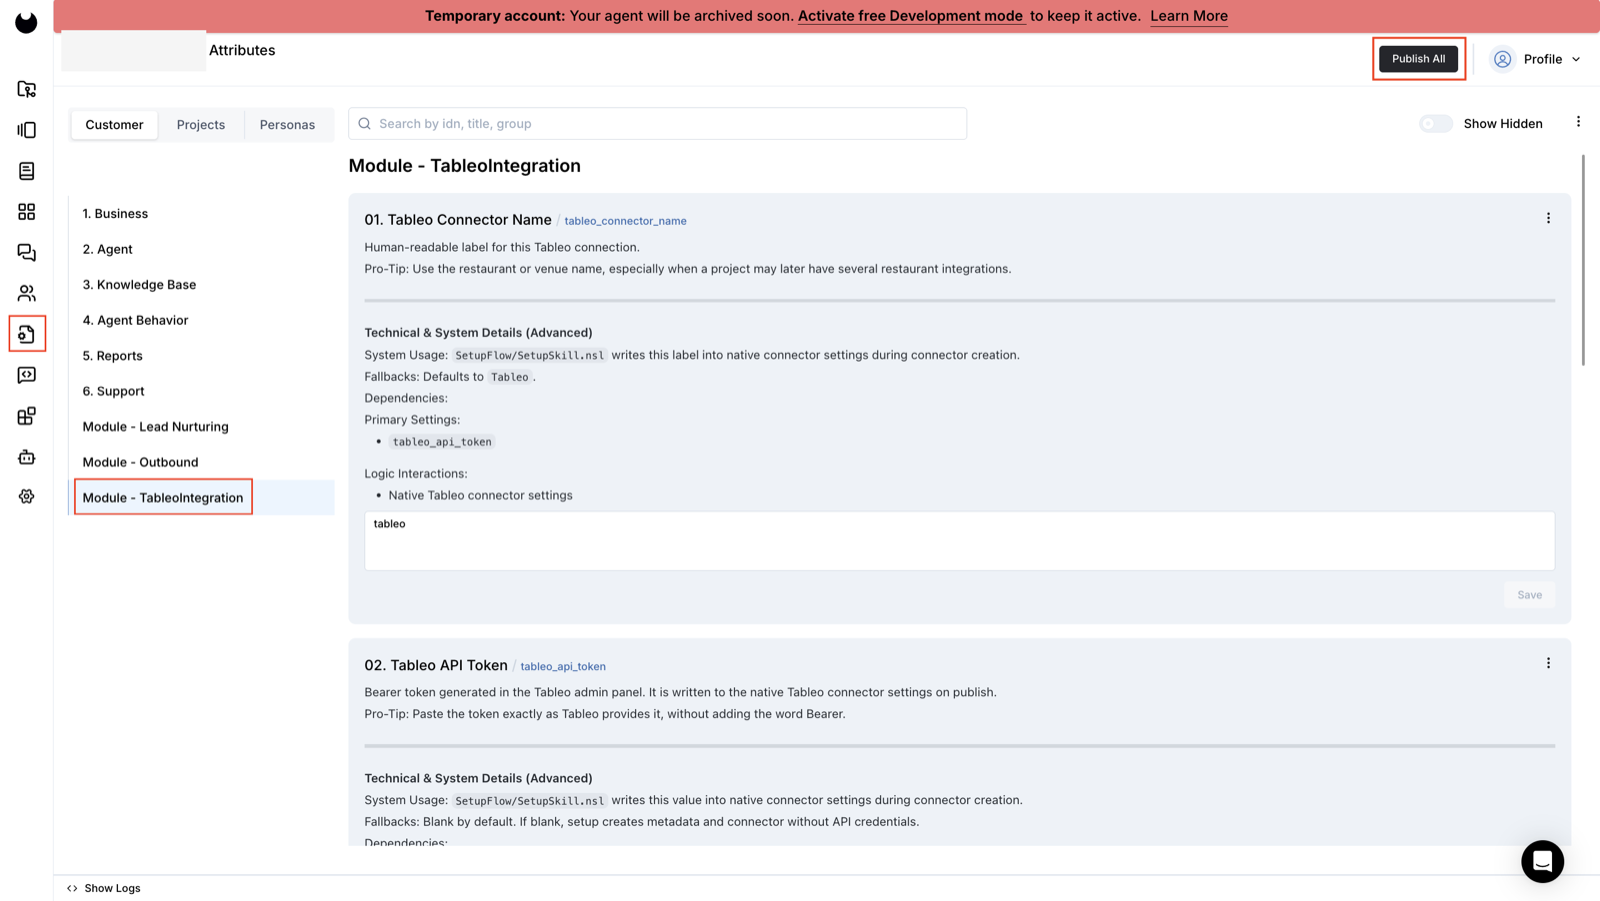The width and height of the screenshot is (1600, 901).
Task: Open the settings gear icon in sidebar
Action: pyautogui.click(x=26, y=497)
